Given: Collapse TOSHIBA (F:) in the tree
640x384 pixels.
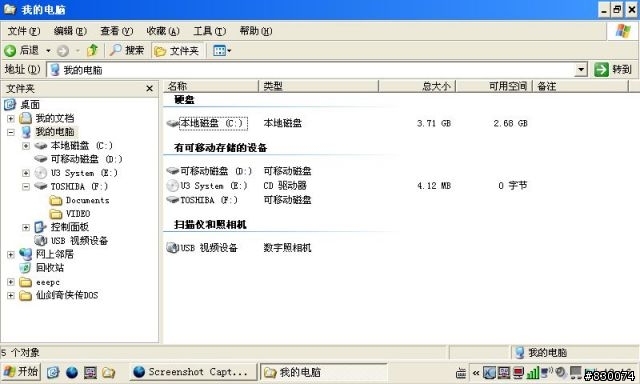Looking at the screenshot, I should point(26,186).
